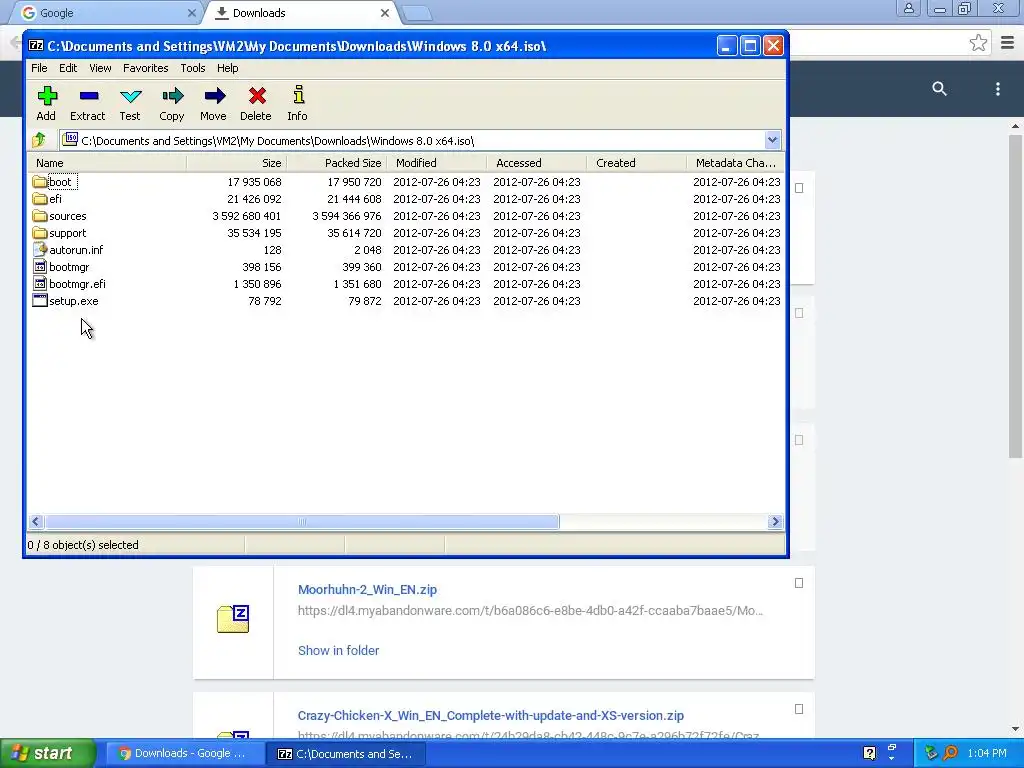Click the horizontal scrollbar thumb
1024x768 pixels.
tap(302, 521)
